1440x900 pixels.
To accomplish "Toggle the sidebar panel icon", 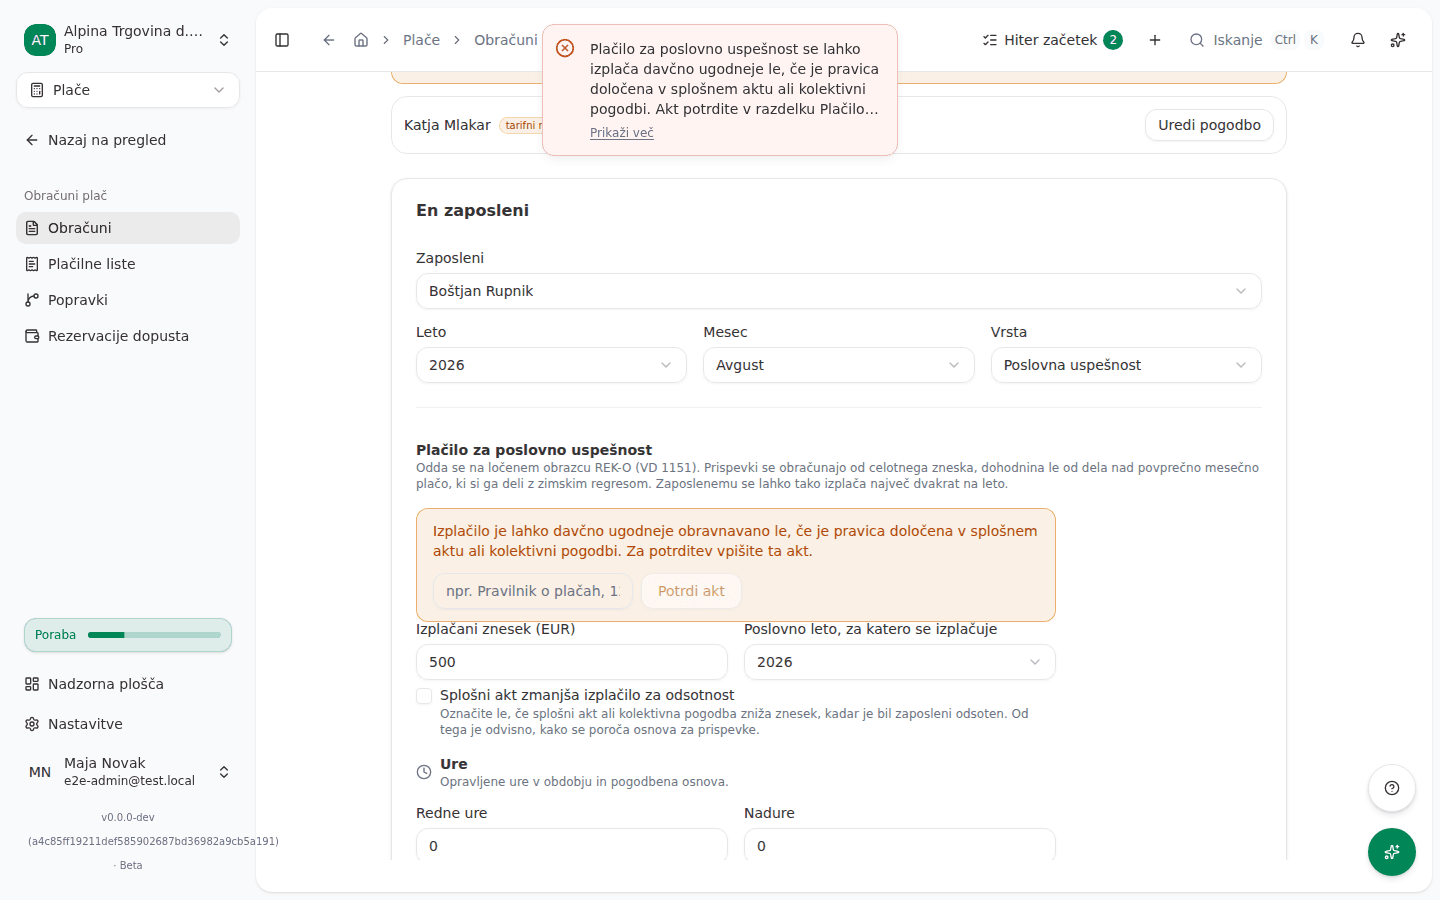I will [x=282, y=40].
